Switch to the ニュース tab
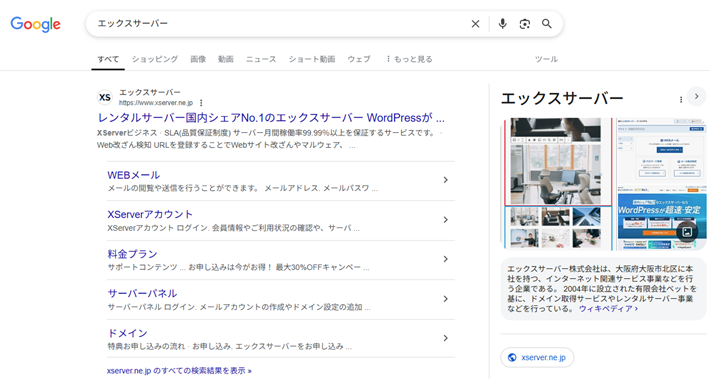710x379 pixels. click(x=261, y=59)
